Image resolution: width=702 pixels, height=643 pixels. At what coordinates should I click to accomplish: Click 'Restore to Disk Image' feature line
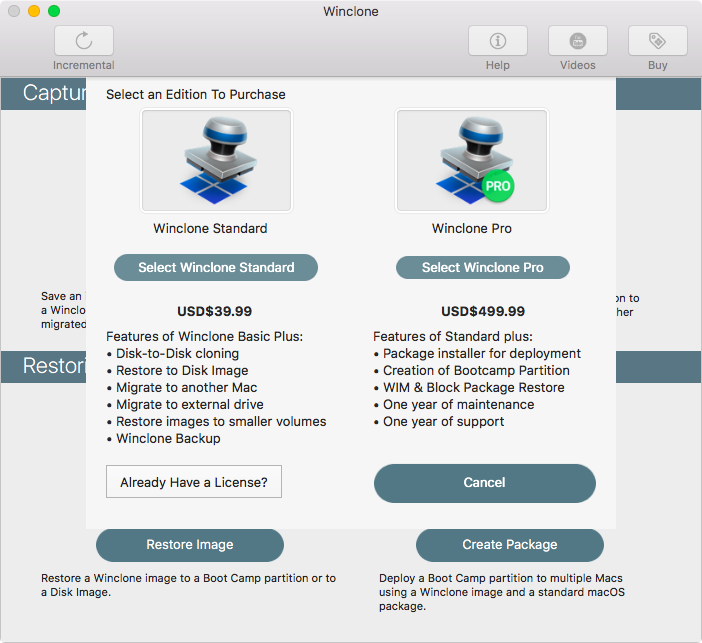click(x=182, y=371)
